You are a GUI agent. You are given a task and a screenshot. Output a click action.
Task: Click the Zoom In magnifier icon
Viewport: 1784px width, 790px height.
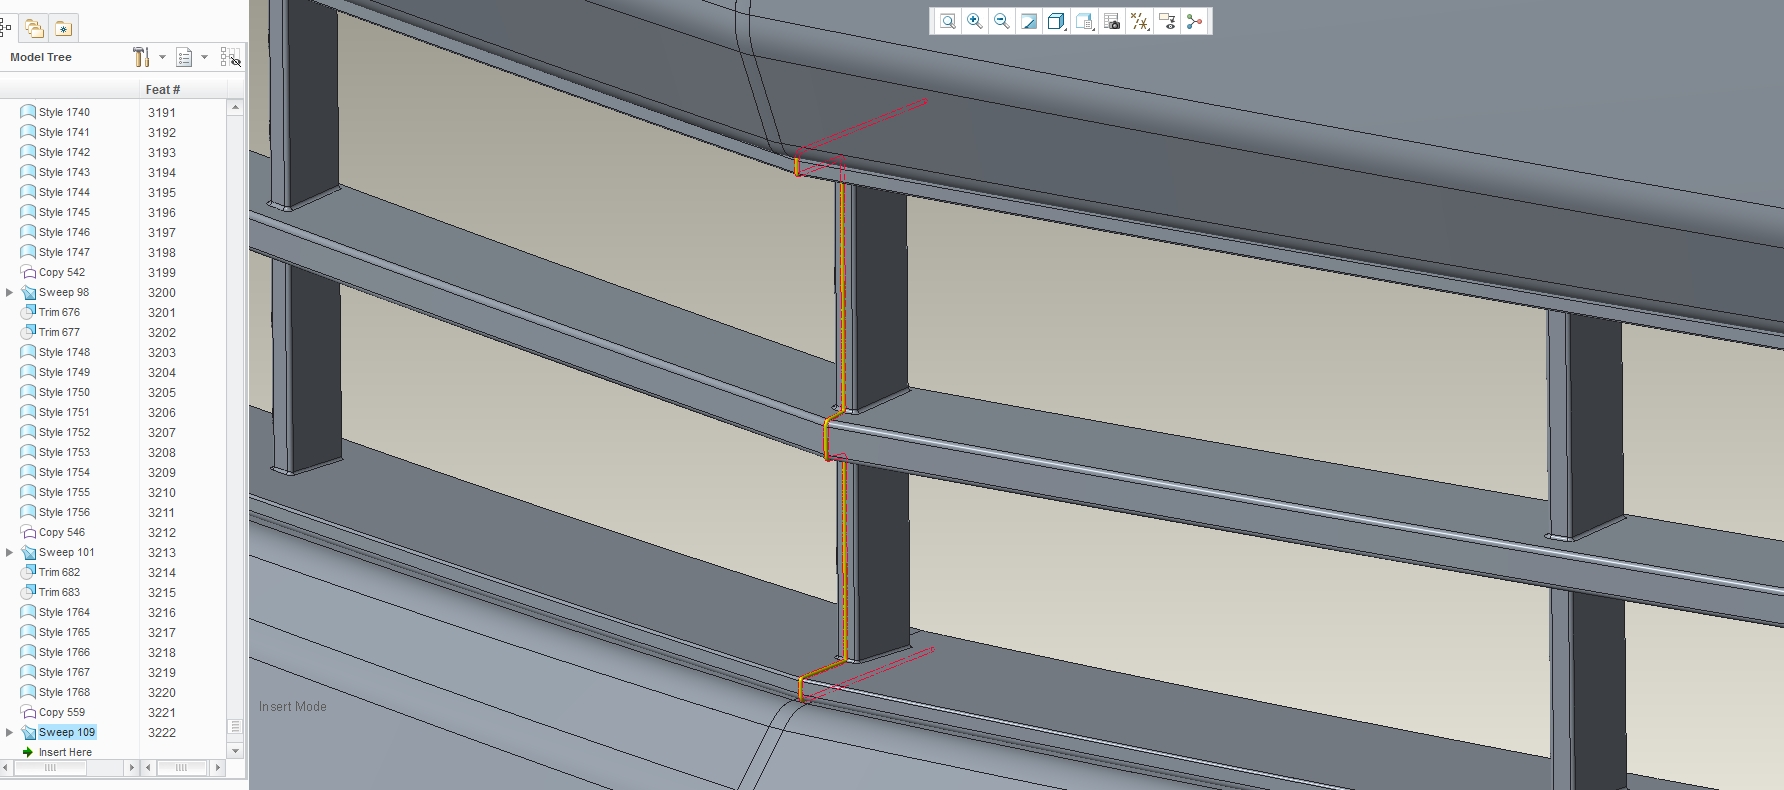pyautogui.click(x=975, y=22)
